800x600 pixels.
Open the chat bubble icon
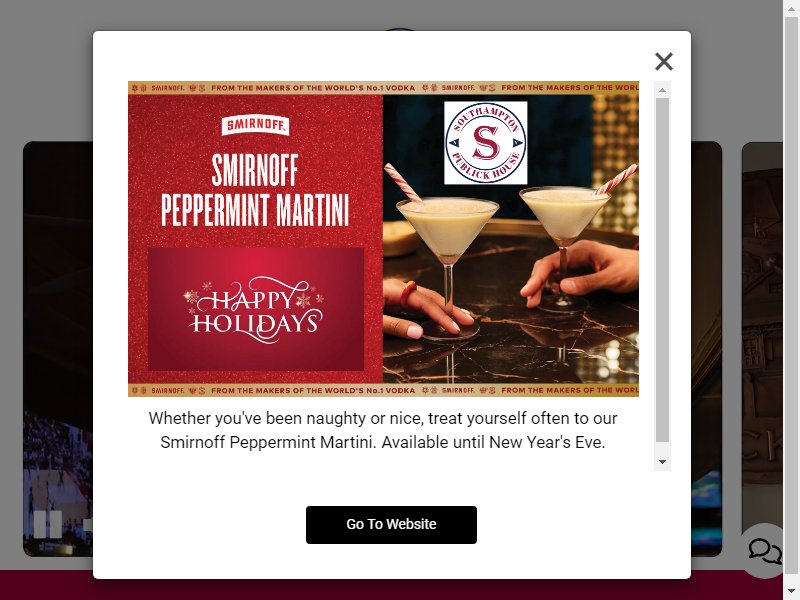[765, 551]
